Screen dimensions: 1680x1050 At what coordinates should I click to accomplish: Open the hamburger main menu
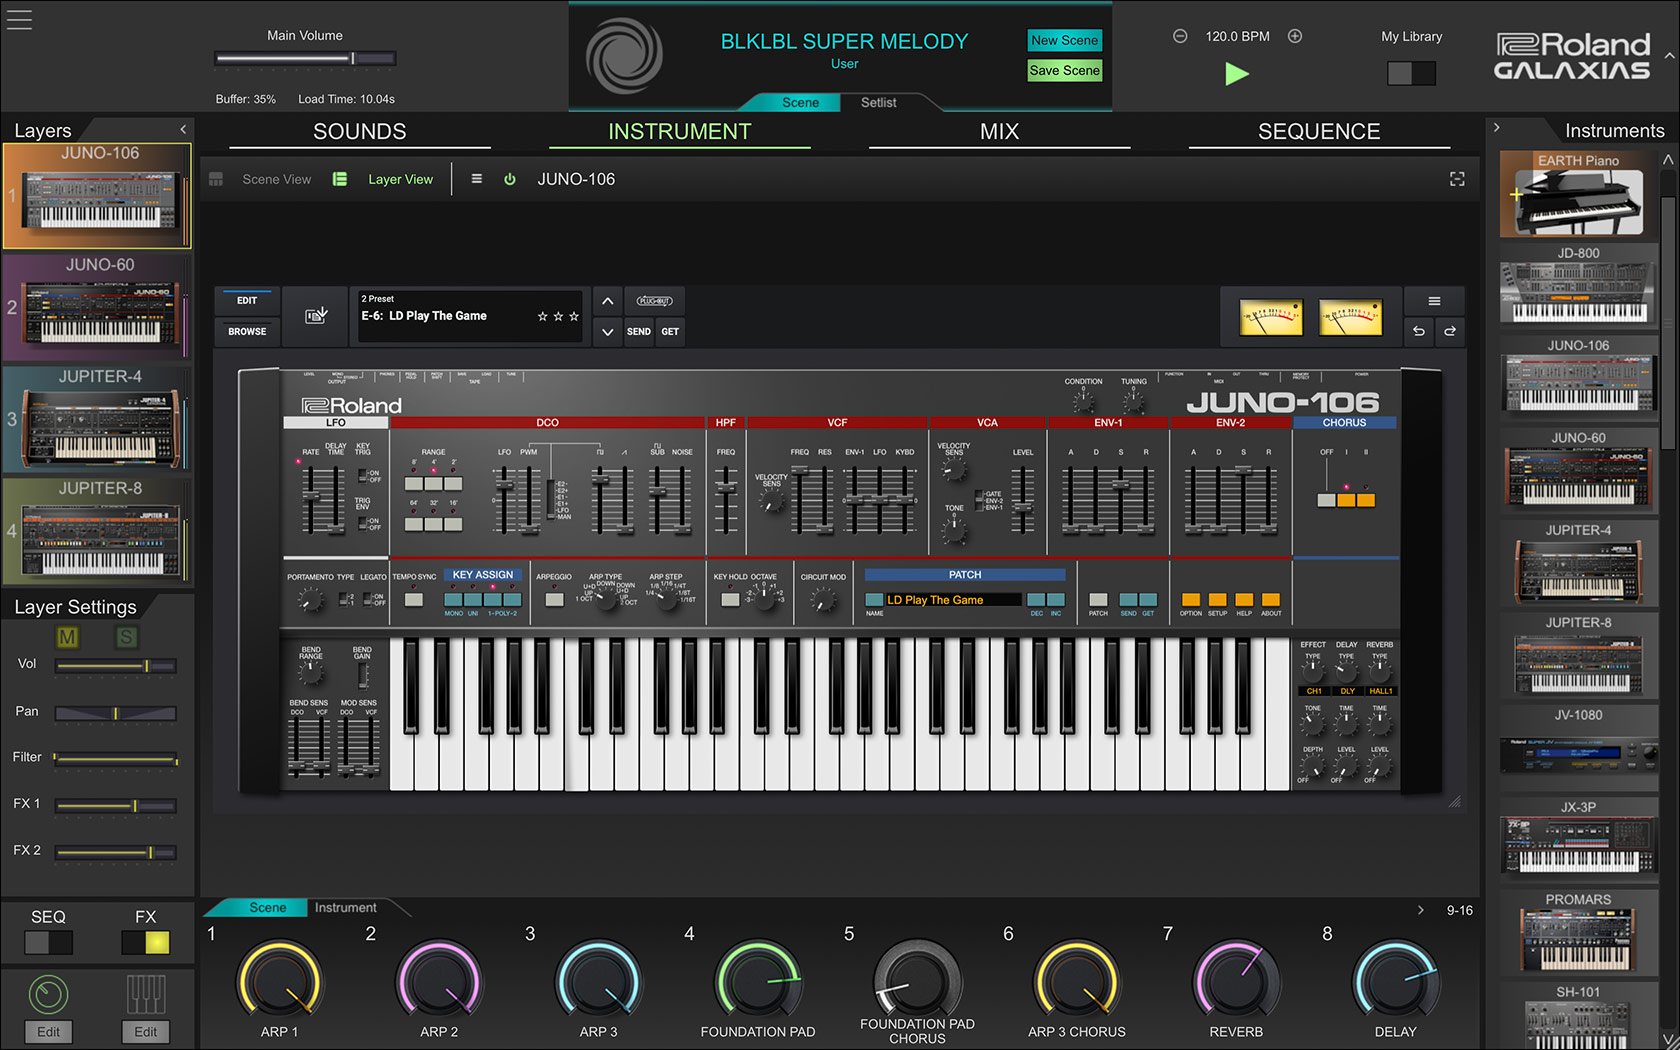(x=19, y=19)
